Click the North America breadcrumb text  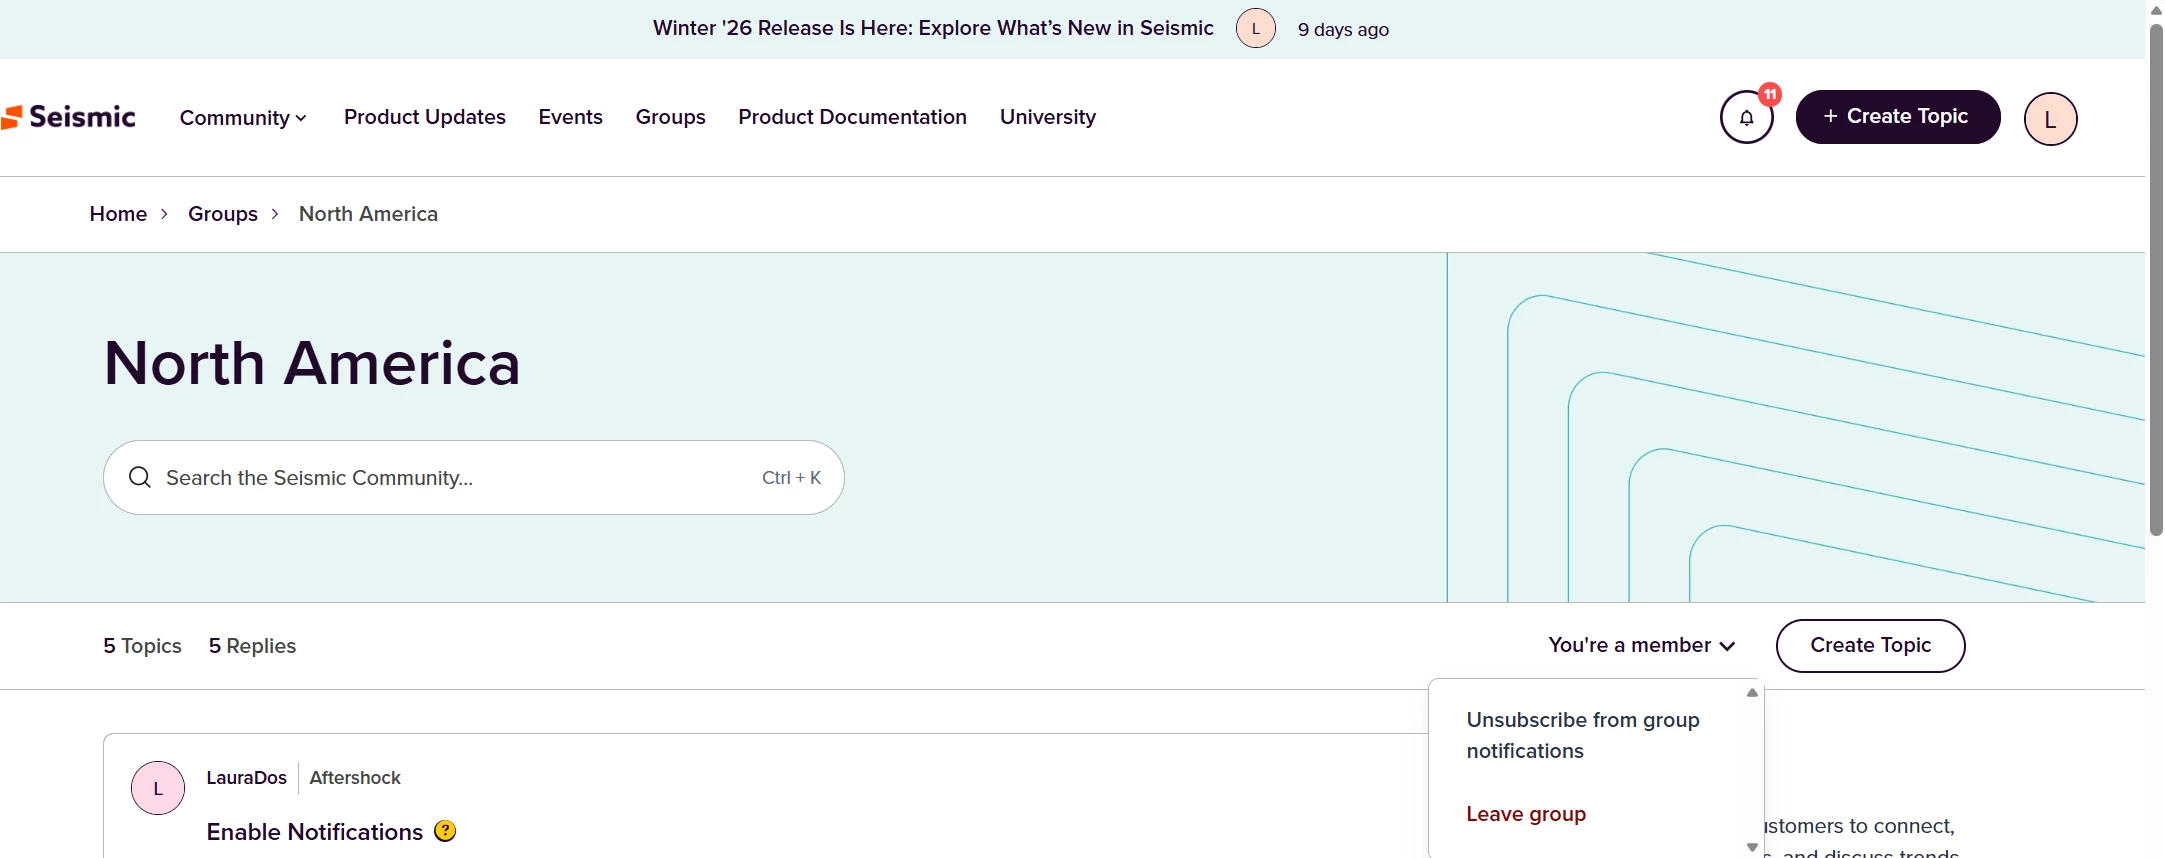[368, 214]
